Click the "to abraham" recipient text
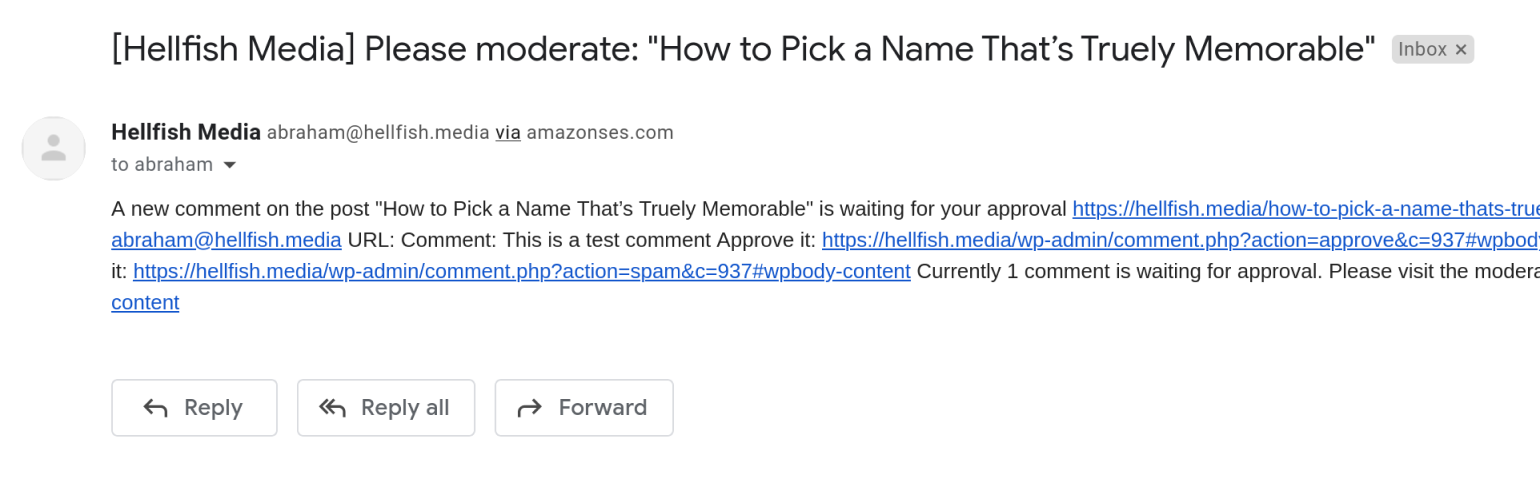The height and width of the screenshot is (480, 1540). [x=162, y=164]
